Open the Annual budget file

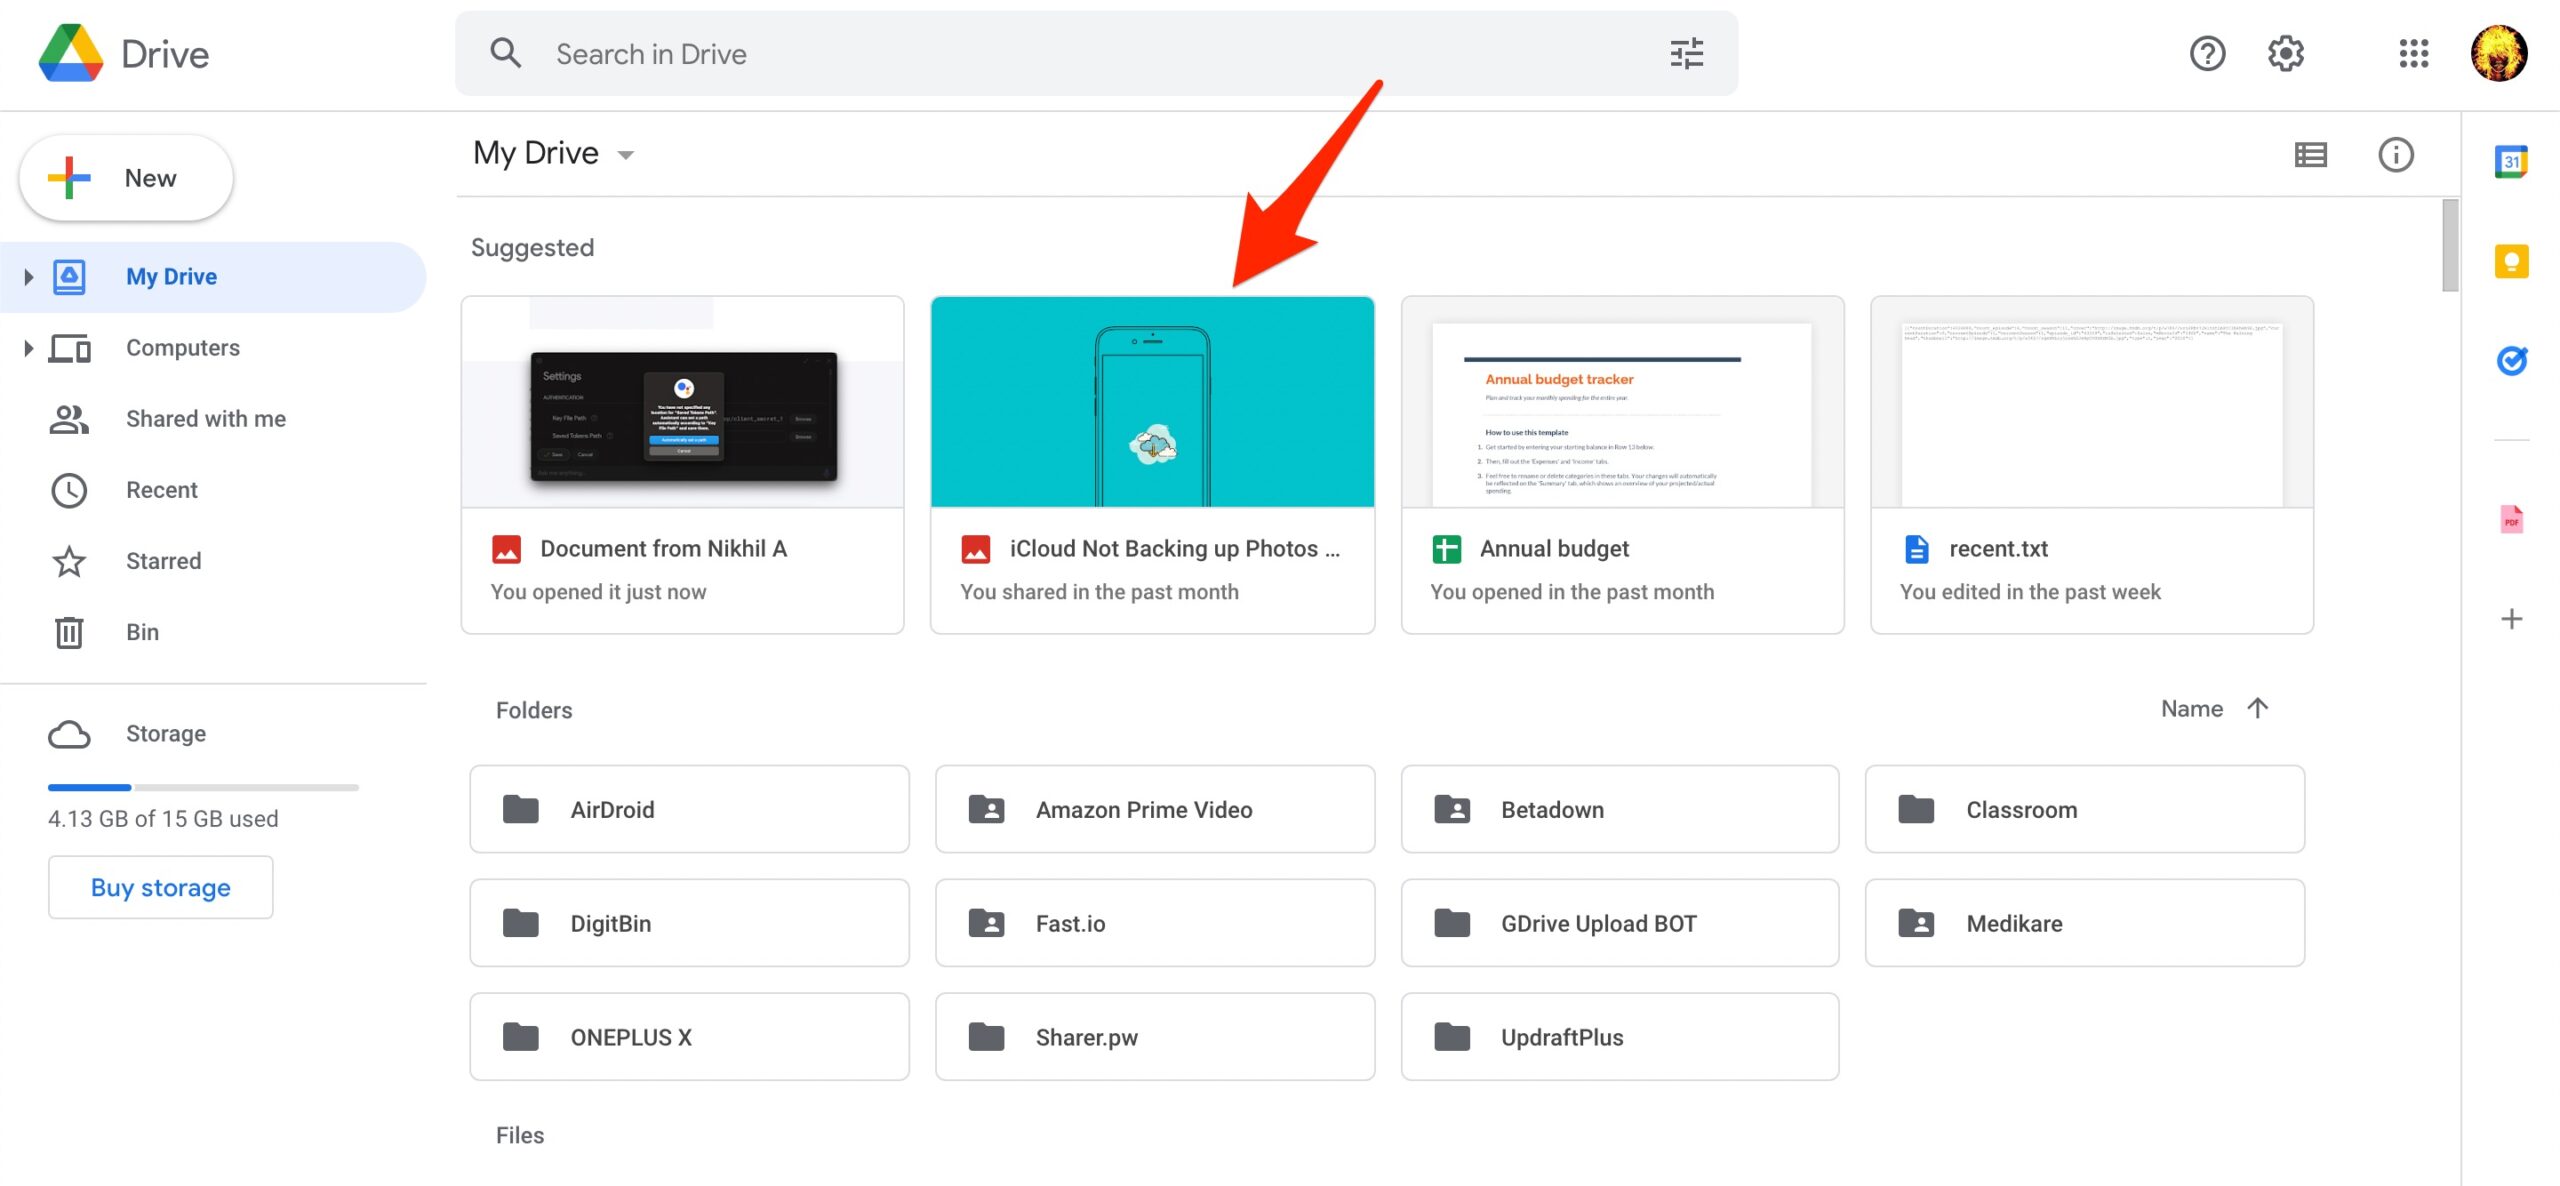click(x=1621, y=462)
